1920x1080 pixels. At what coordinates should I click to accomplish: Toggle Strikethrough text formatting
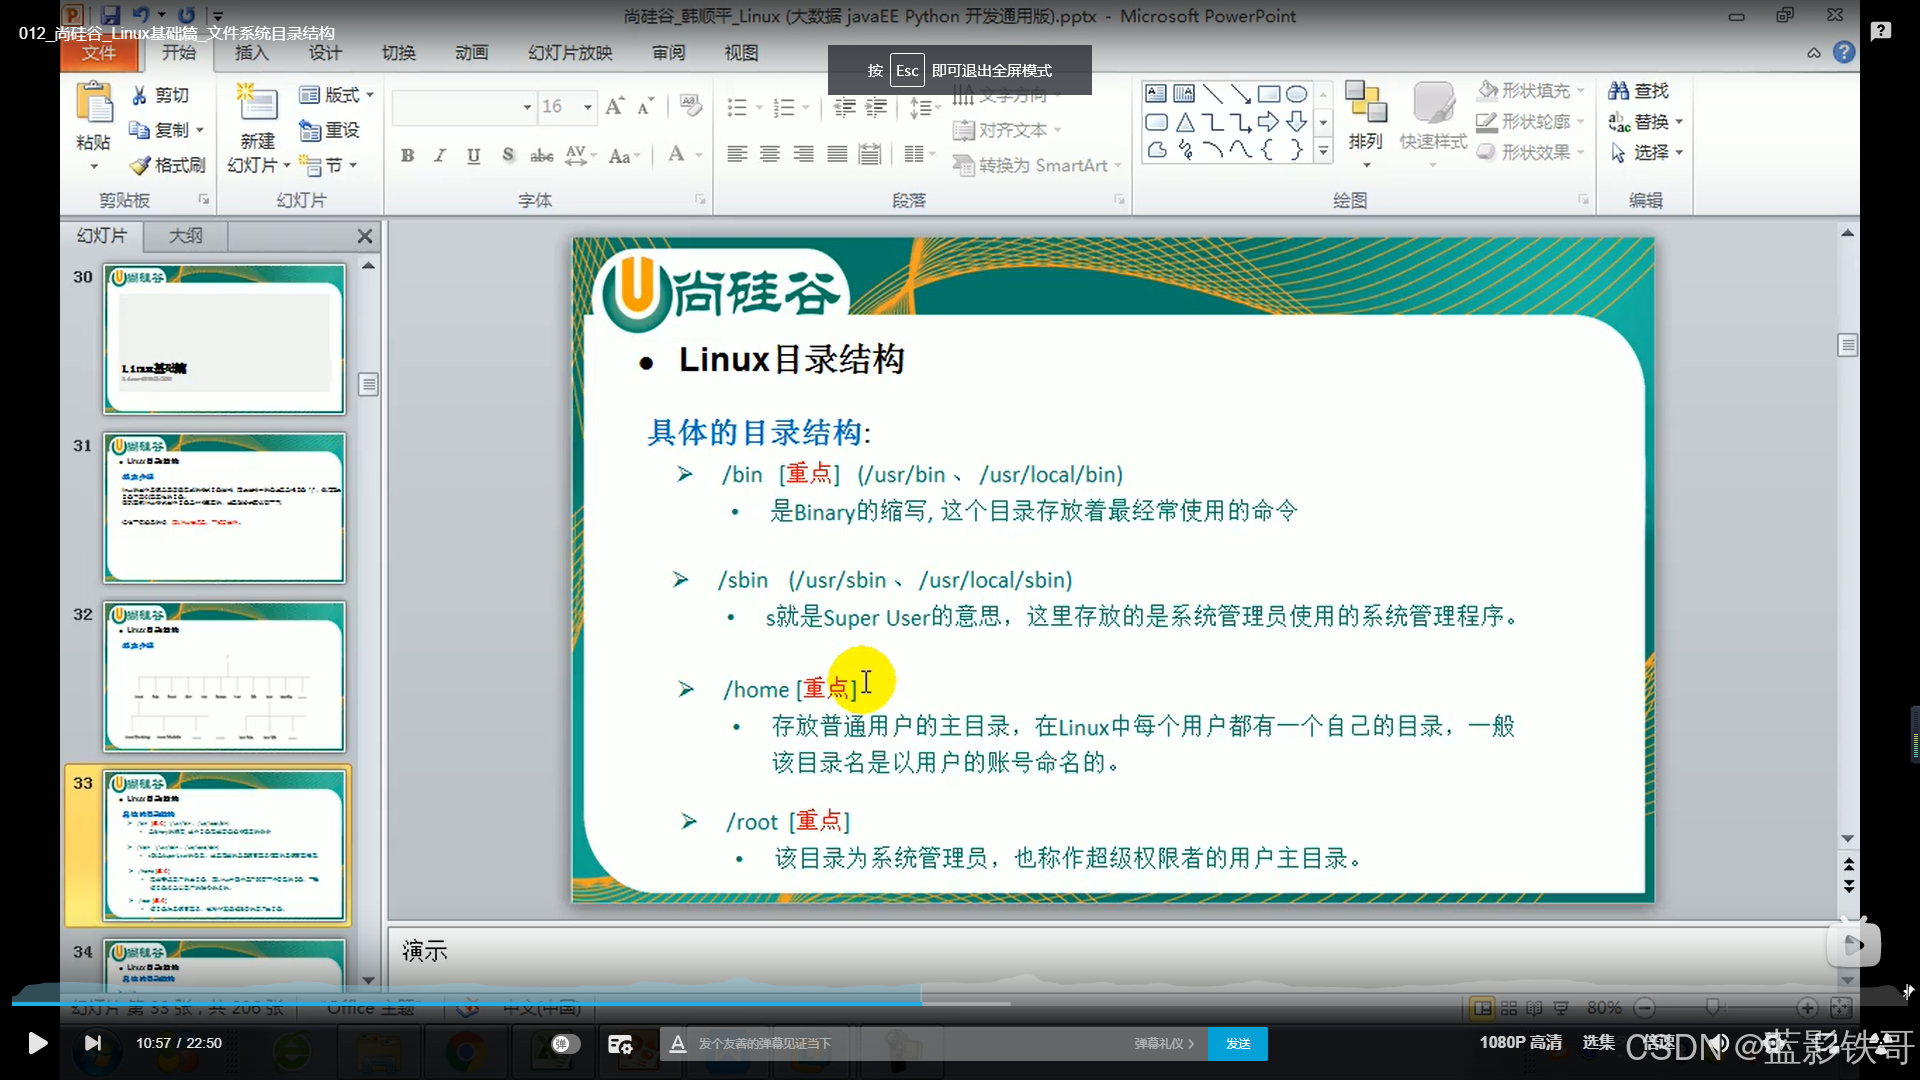coord(541,155)
